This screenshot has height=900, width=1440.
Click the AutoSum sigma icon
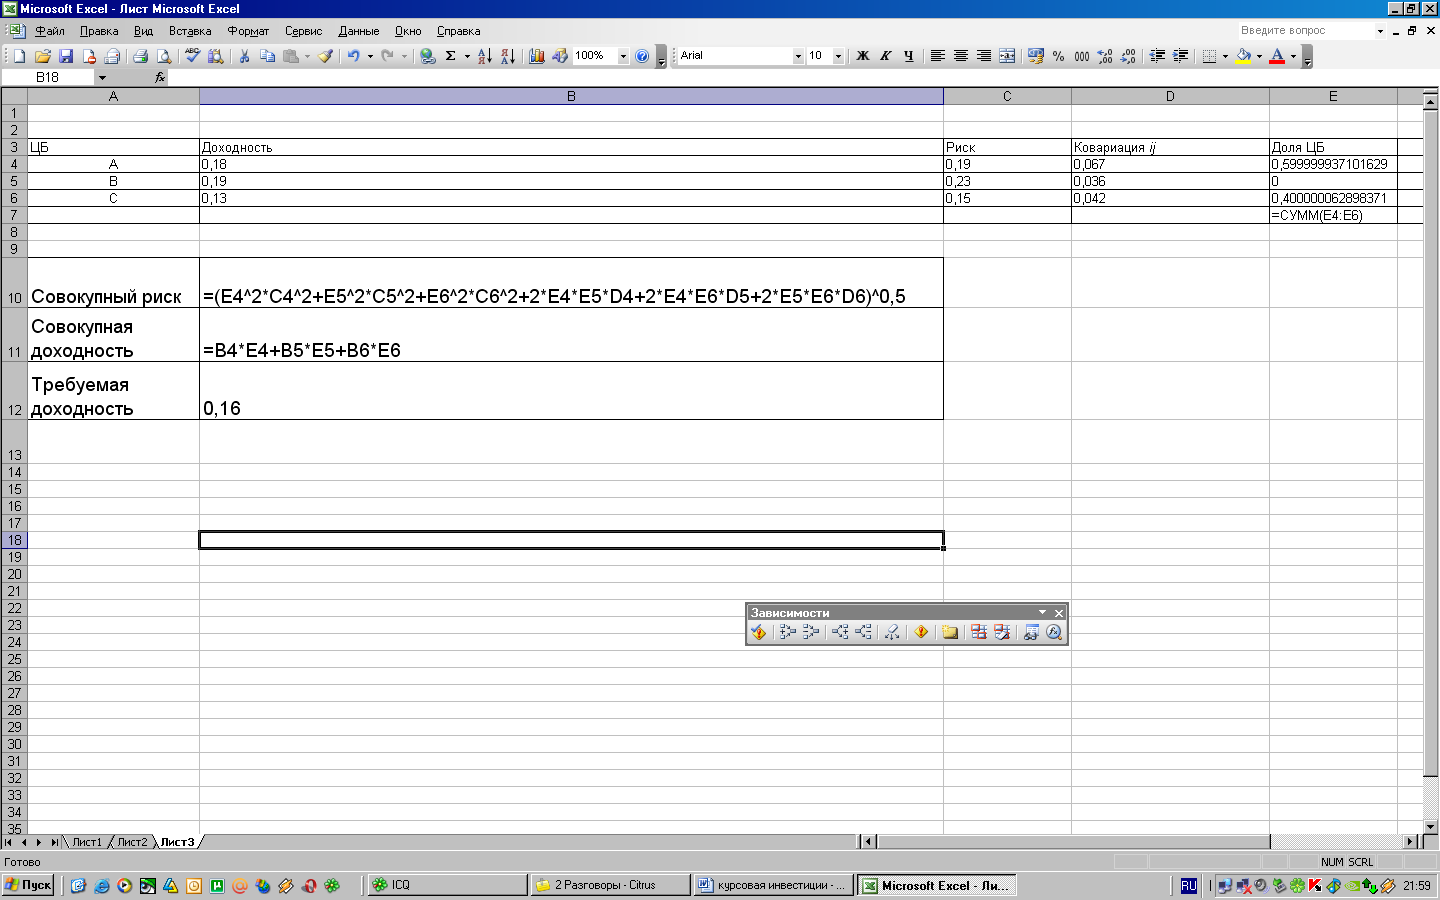[450, 56]
